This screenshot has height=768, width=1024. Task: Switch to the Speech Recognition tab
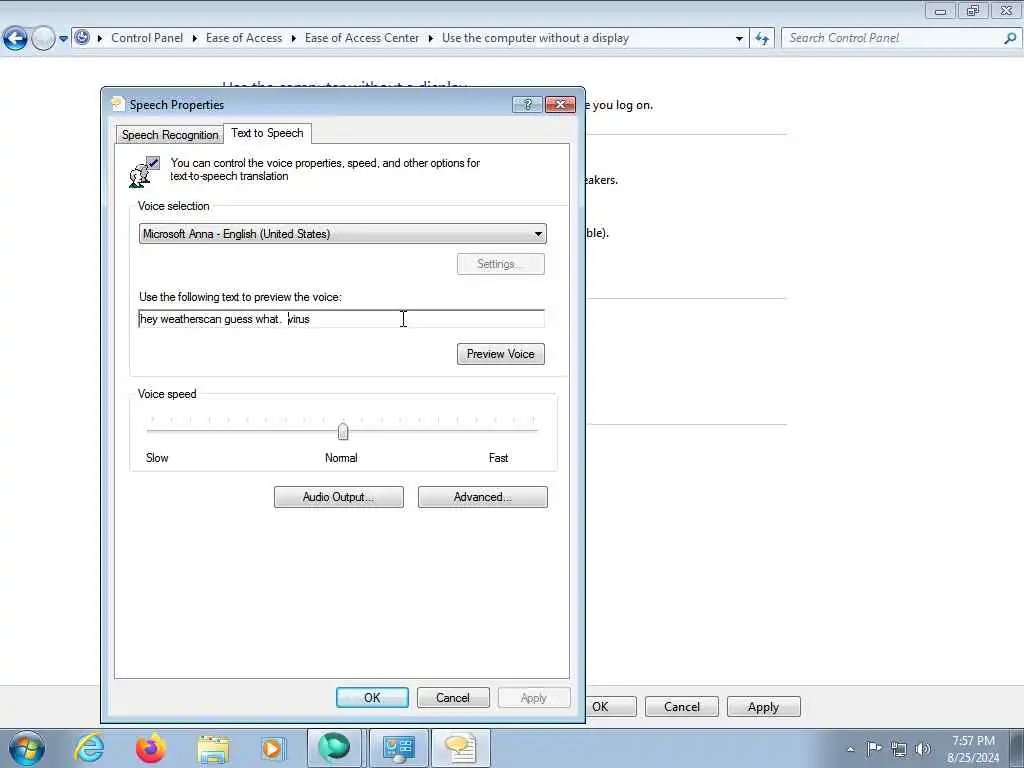[x=170, y=135]
